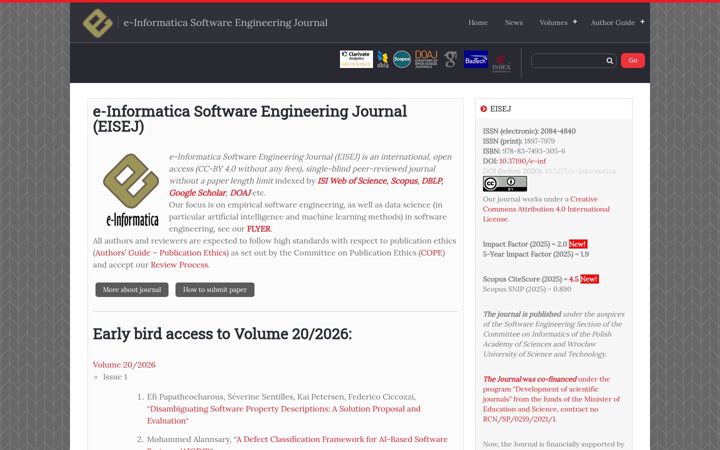
Task: Click the e-Informatica logo in the header
Action: (97, 23)
